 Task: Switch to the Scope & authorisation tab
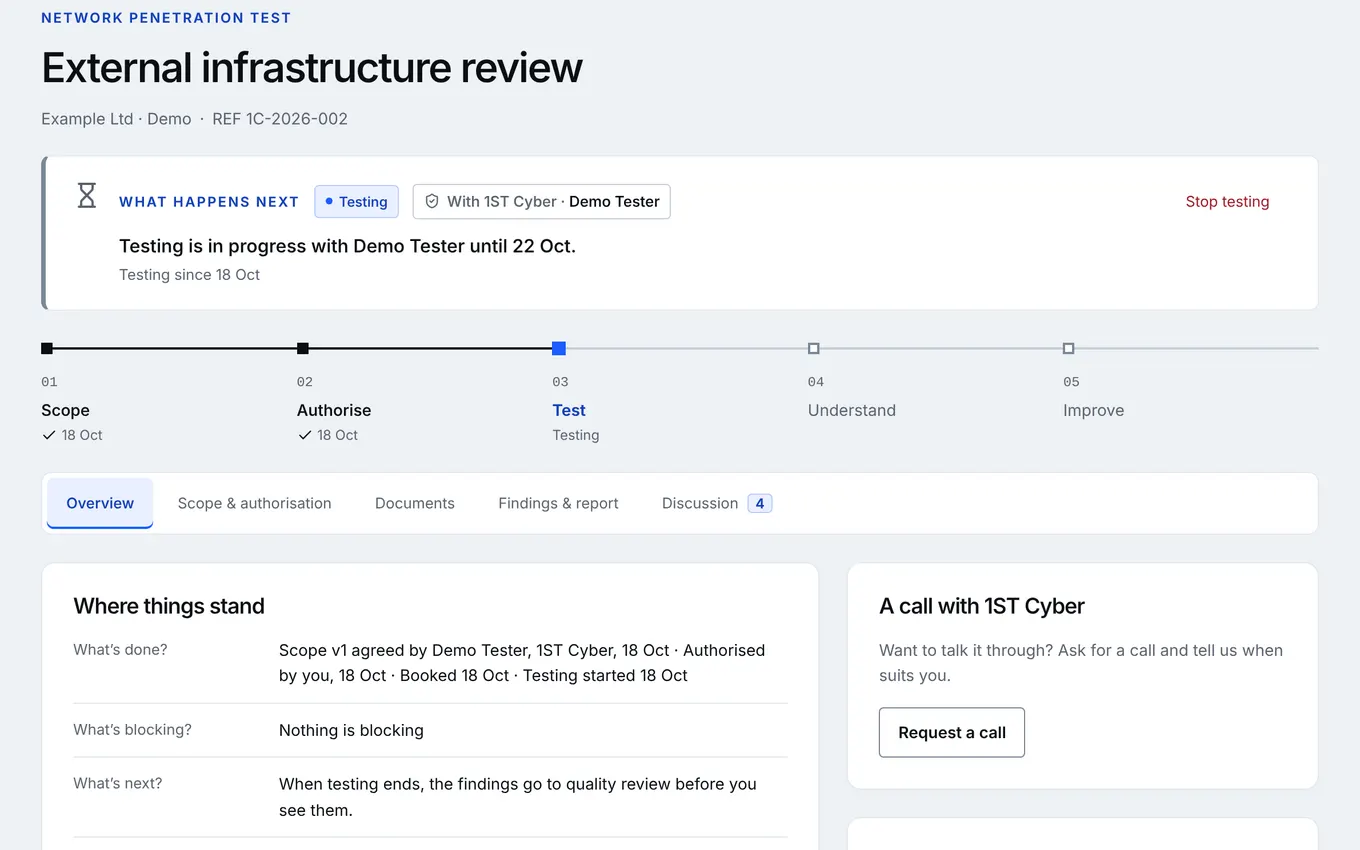pos(254,503)
